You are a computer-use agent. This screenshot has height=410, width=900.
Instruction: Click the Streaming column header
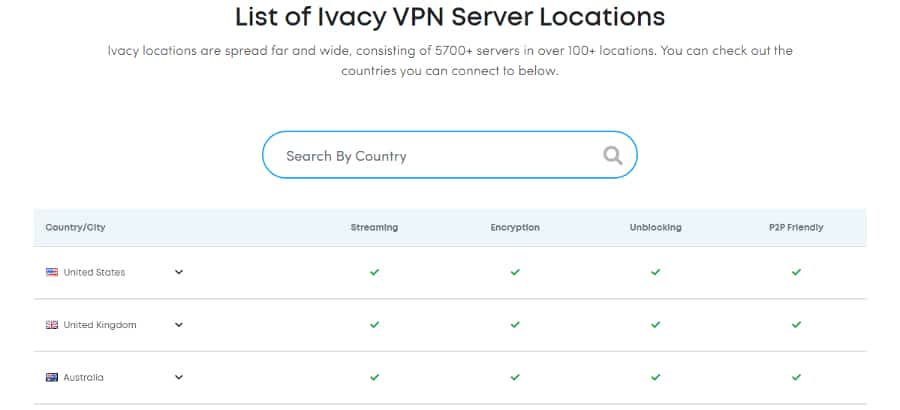tap(374, 228)
